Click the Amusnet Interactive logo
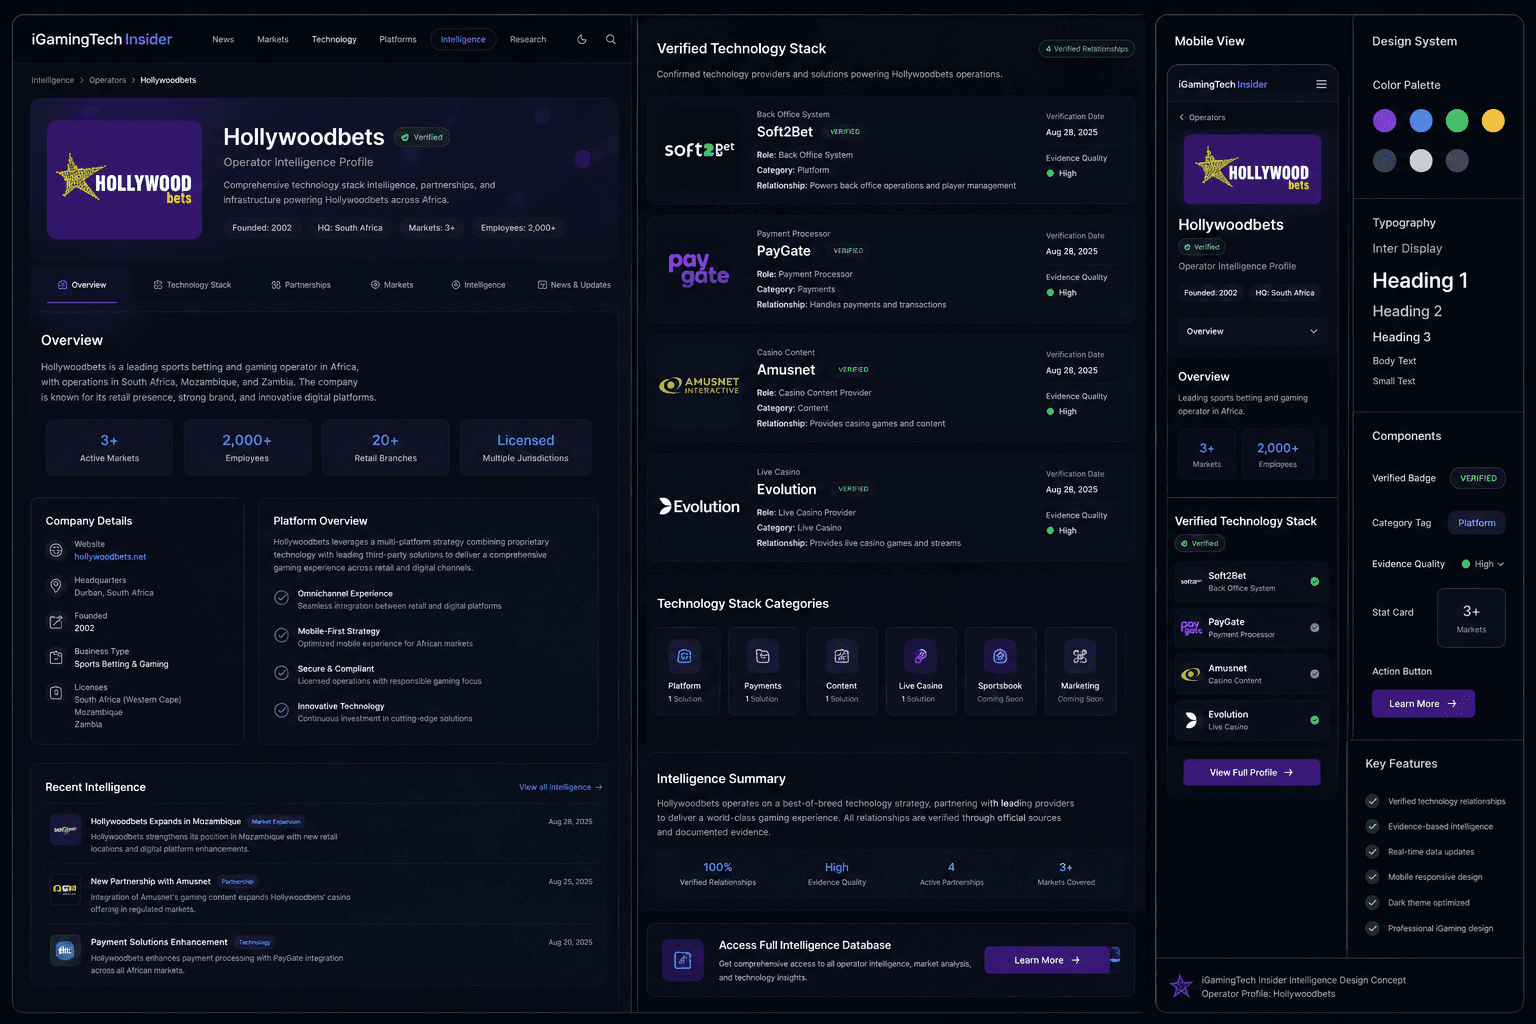 click(x=699, y=386)
